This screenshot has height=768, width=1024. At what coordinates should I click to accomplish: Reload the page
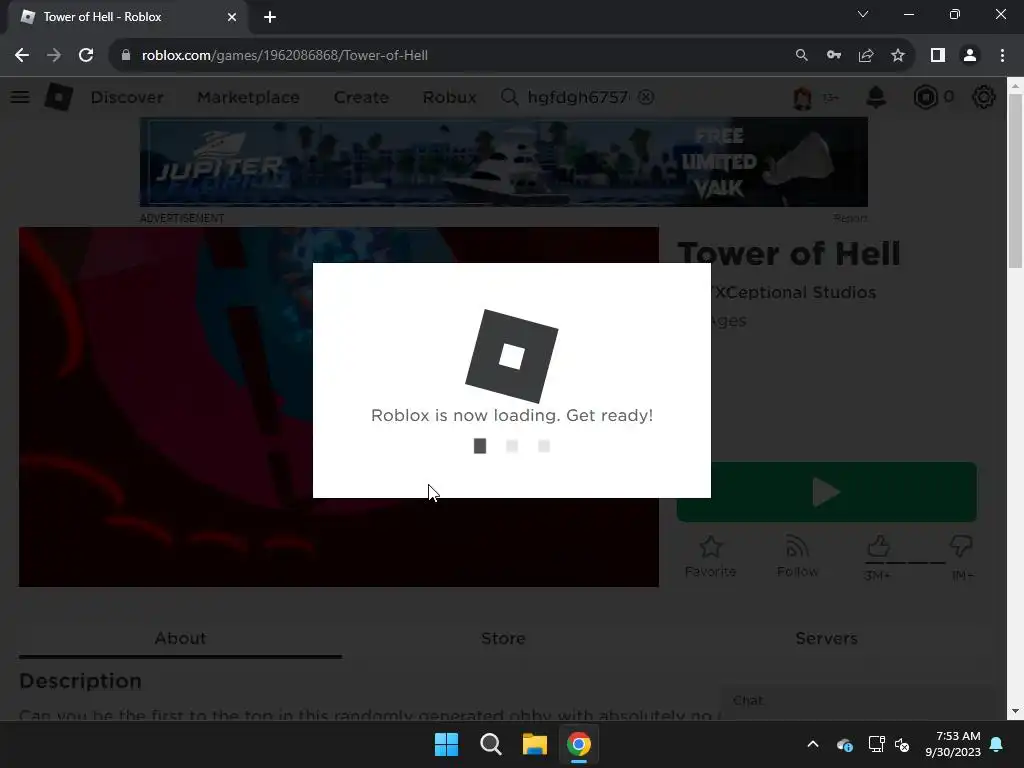(86, 56)
